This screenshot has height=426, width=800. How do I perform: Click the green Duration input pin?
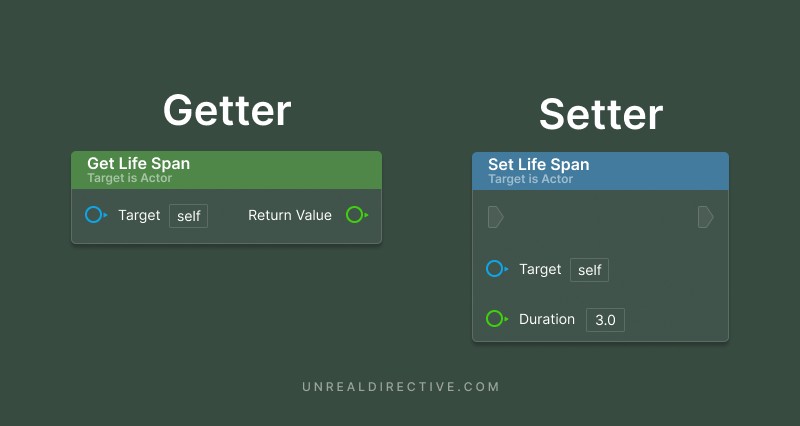click(x=495, y=319)
